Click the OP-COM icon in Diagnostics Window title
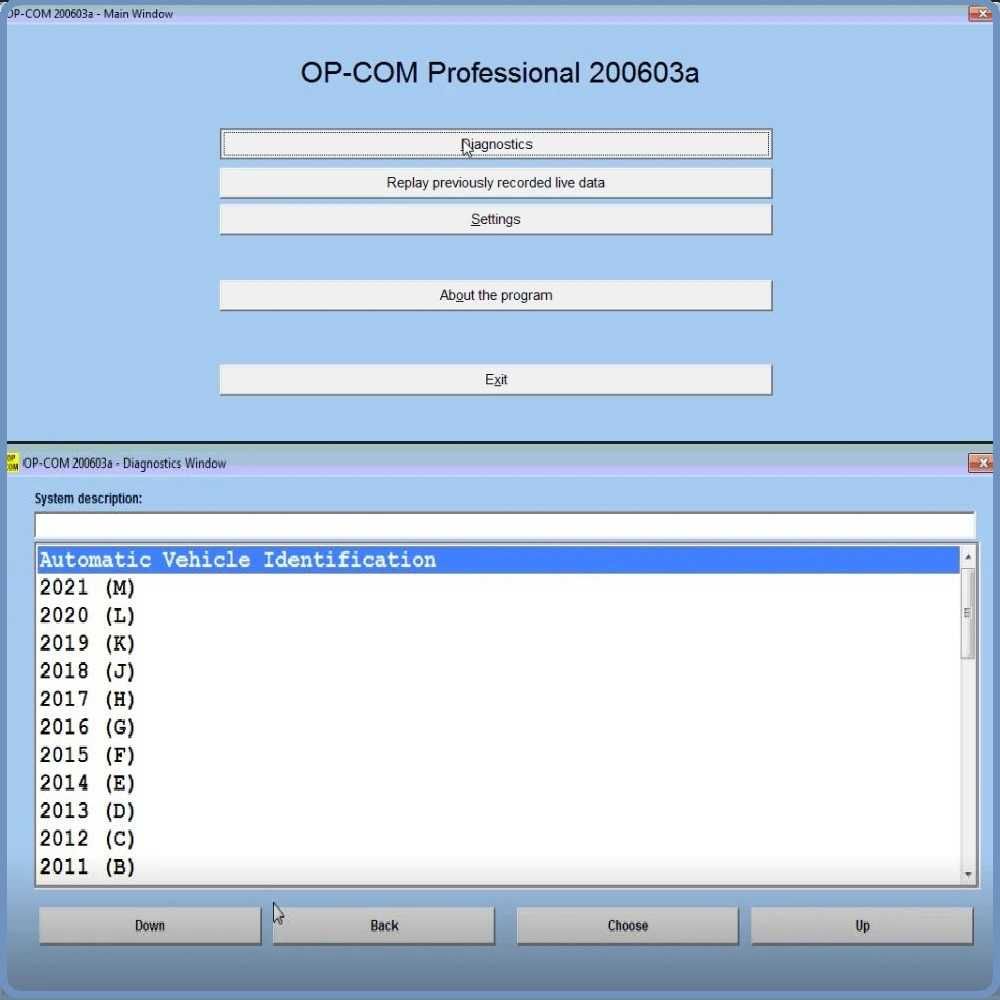The image size is (1000, 1000). pyautogui.click(x=13, y=462)
